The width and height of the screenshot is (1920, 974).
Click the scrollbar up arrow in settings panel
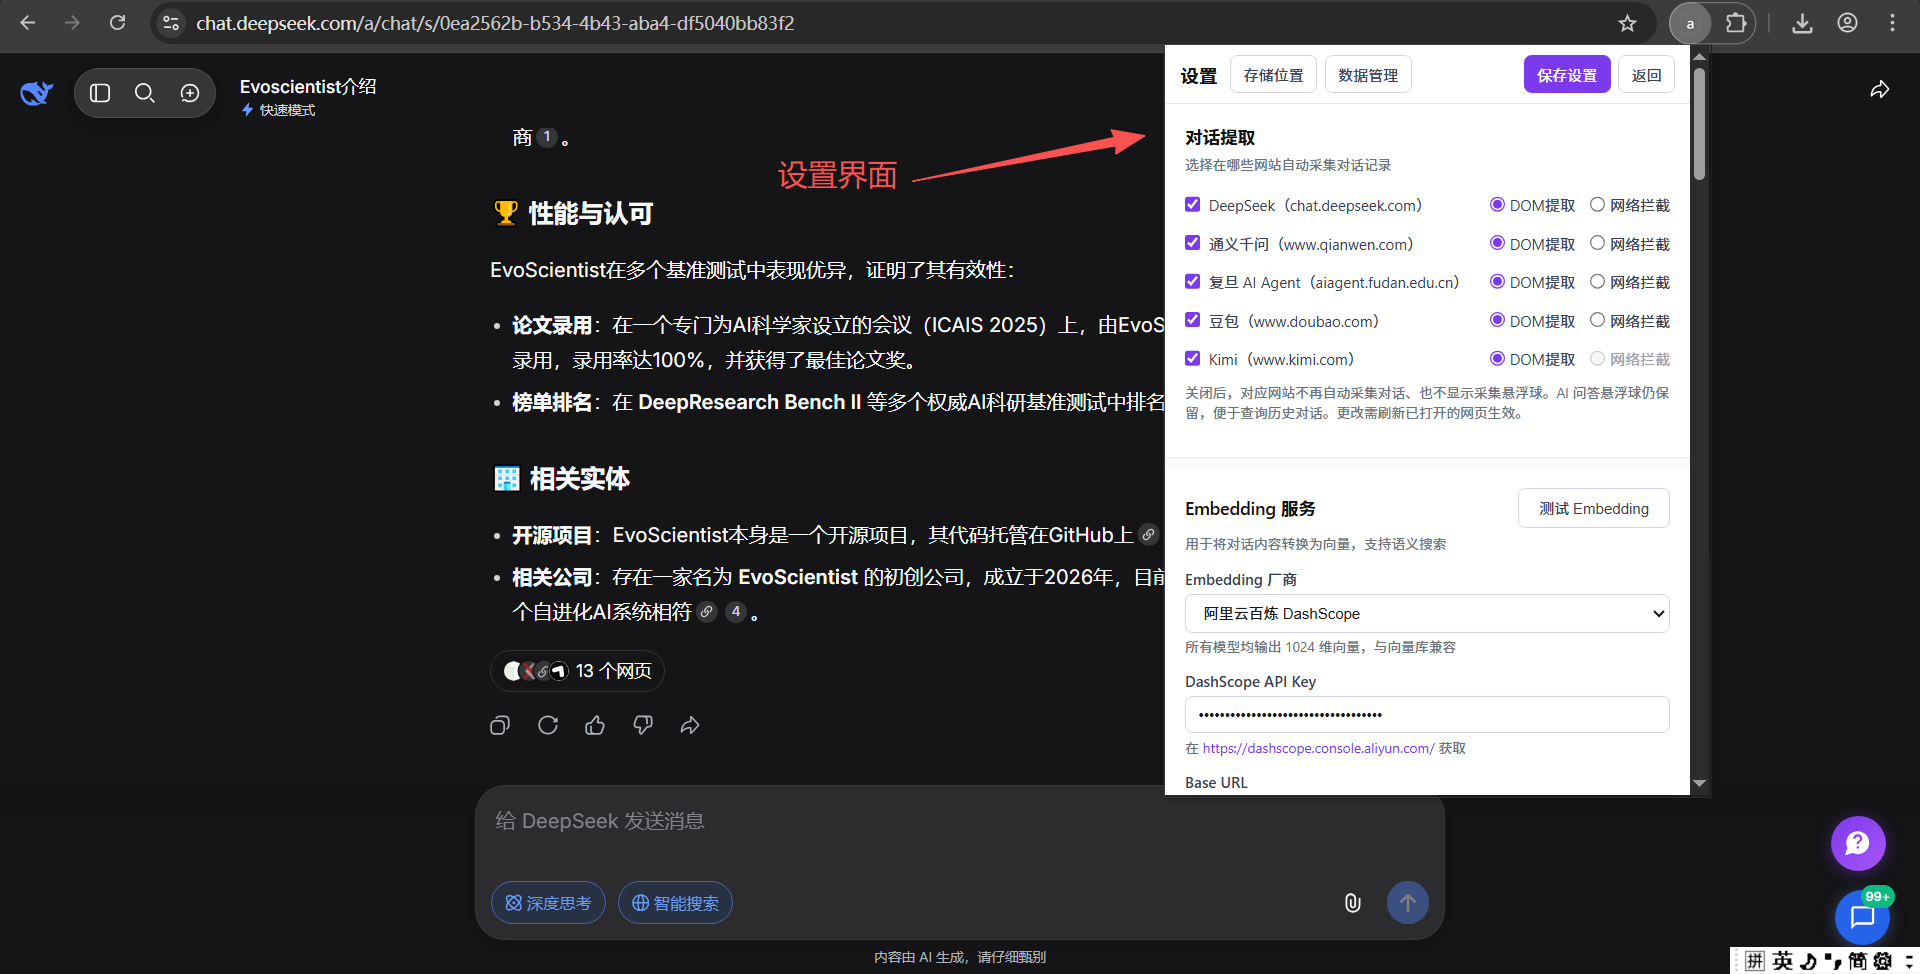tap(1700, 56)
